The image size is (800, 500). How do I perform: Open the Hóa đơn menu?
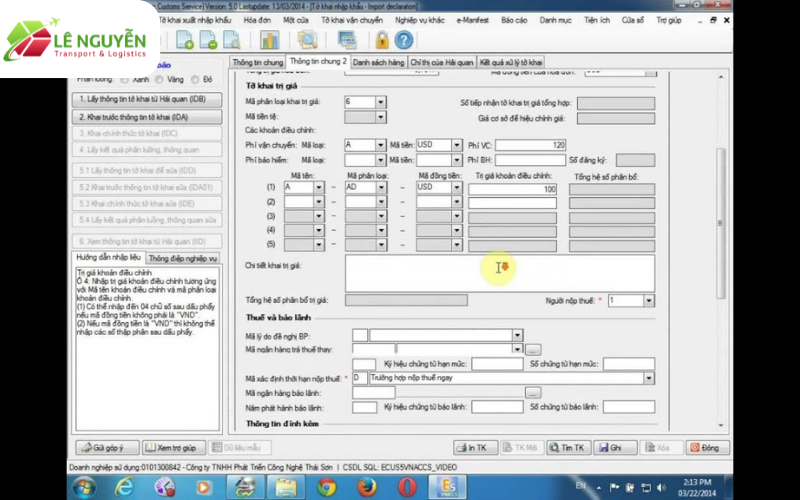(257, 20)
